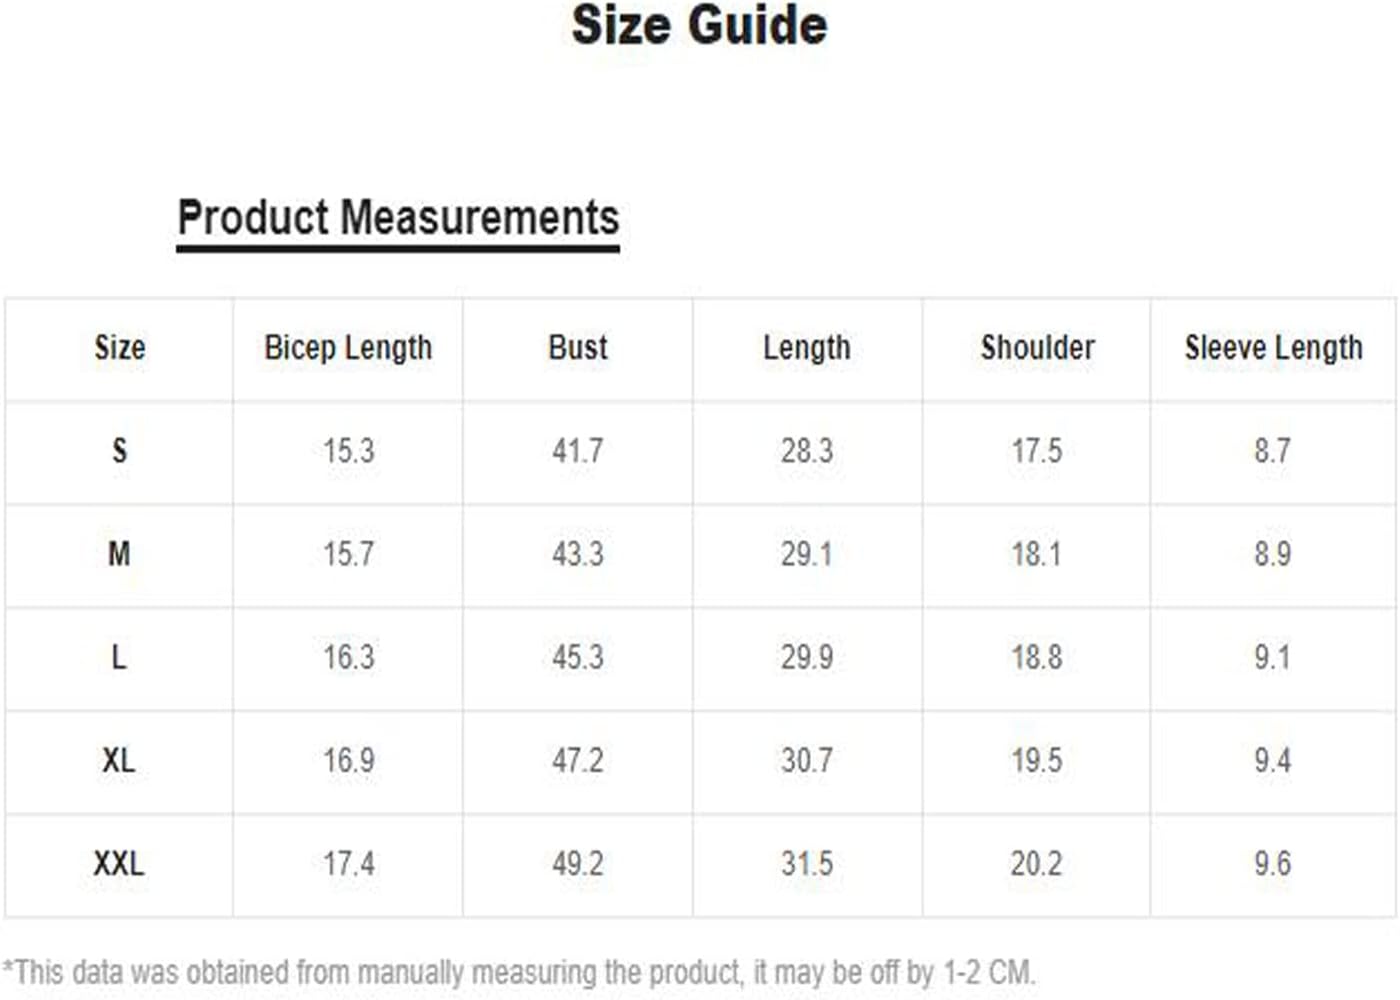Select the shoulder value 18.1
Viewport: 1400px width, 1000px height.
click(1036, 554)
